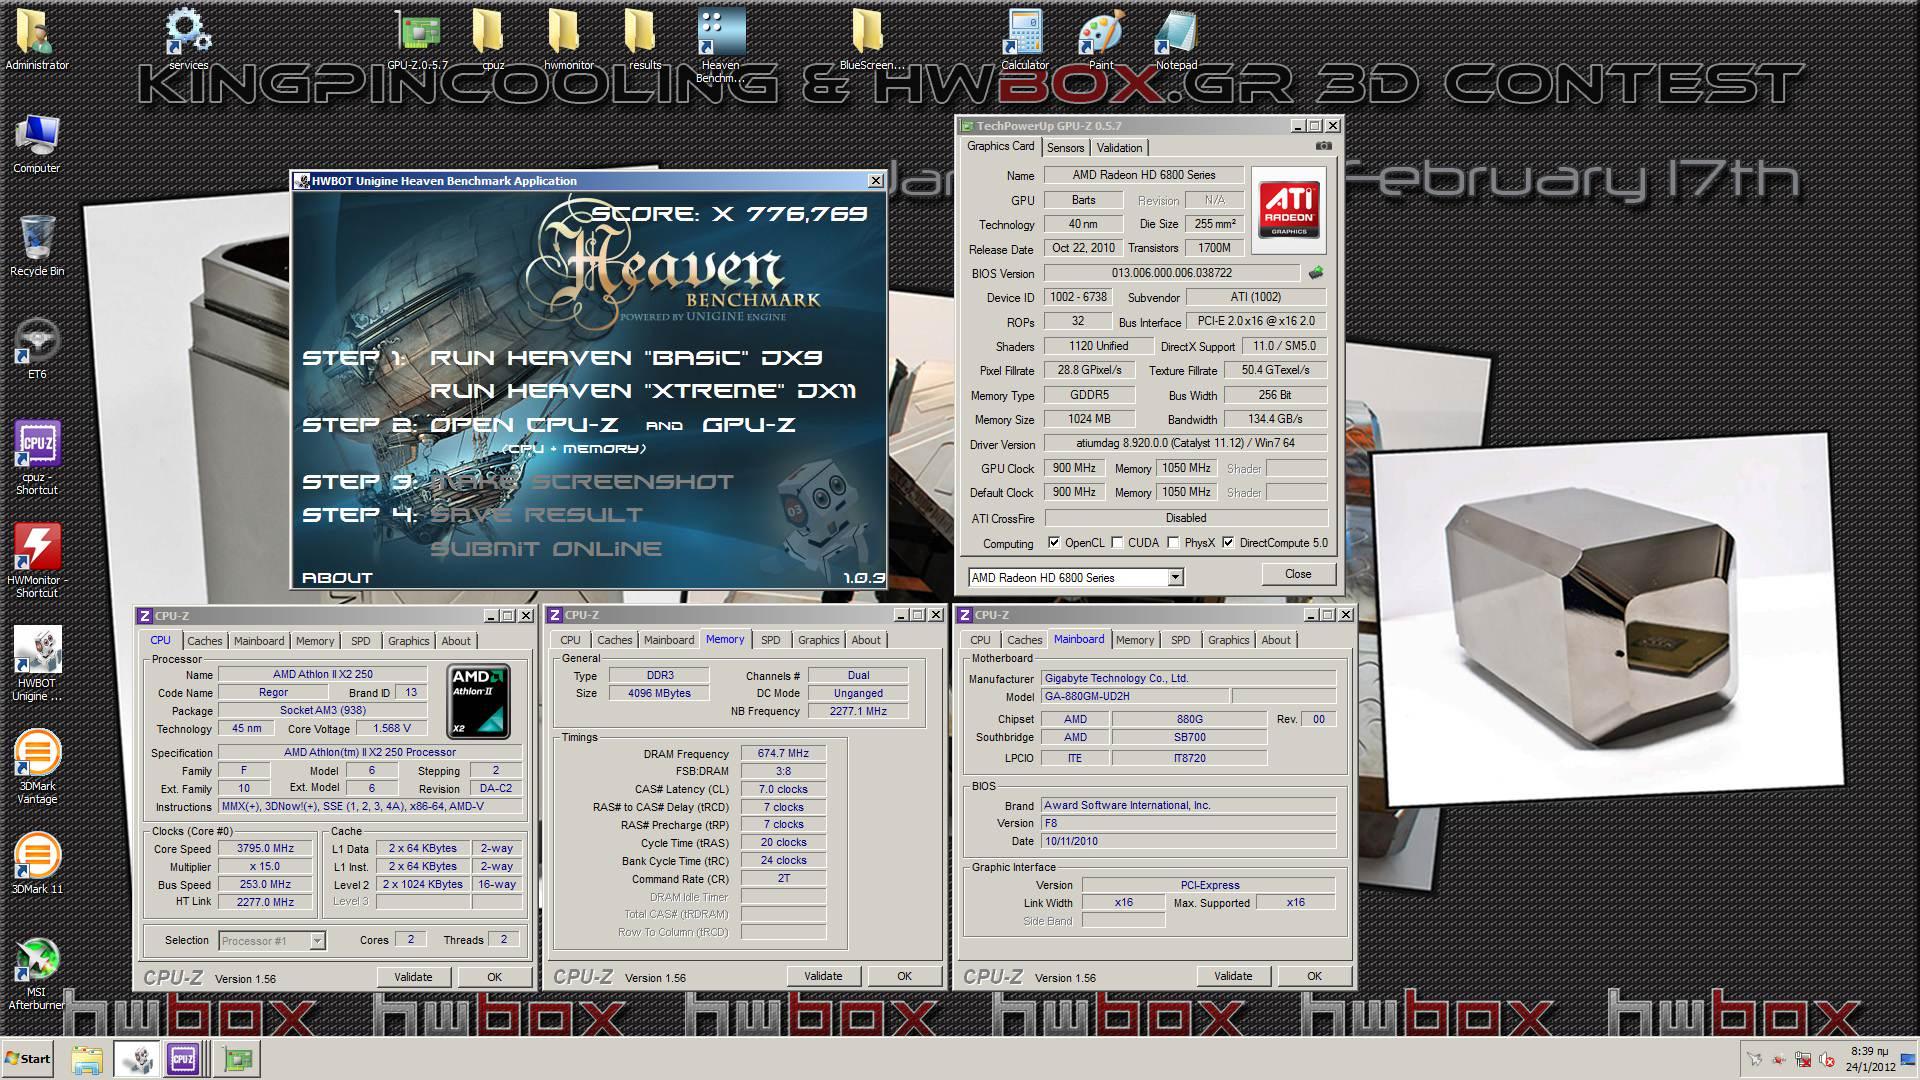Launch the Paint shortcut
Viewport: 1920px width, 1080px height.
(x=1100, y=38)
